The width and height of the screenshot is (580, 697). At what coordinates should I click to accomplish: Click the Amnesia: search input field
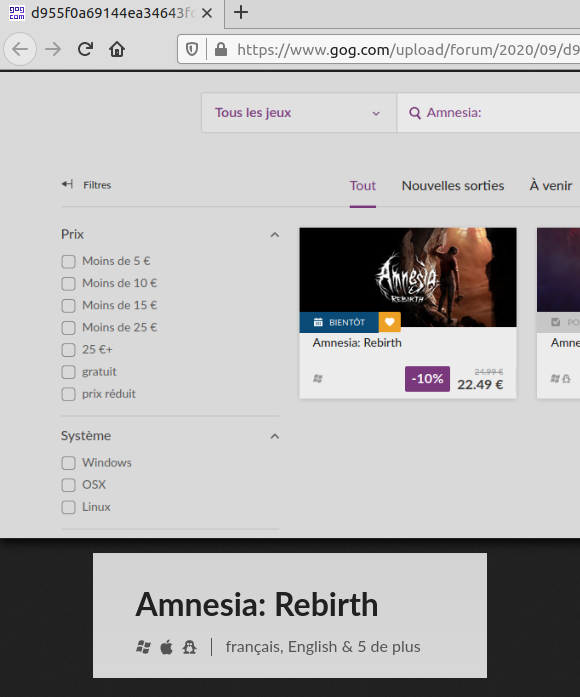click(x=488, y=113)
